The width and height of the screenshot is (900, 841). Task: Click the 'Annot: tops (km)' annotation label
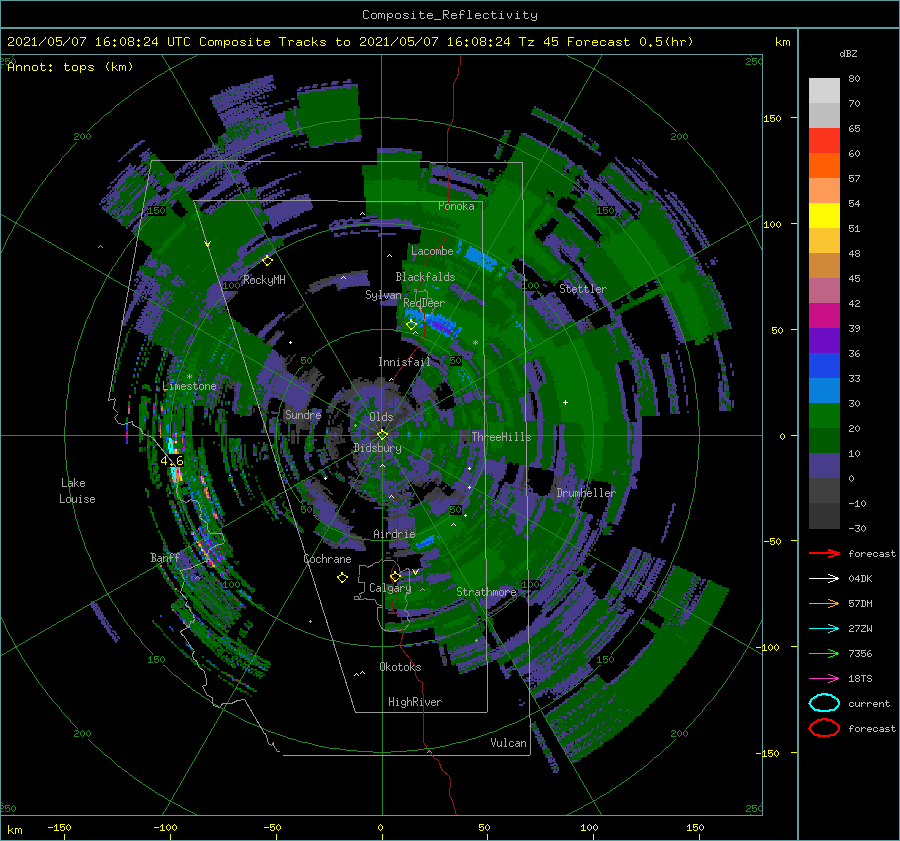(x=70, y=67)
